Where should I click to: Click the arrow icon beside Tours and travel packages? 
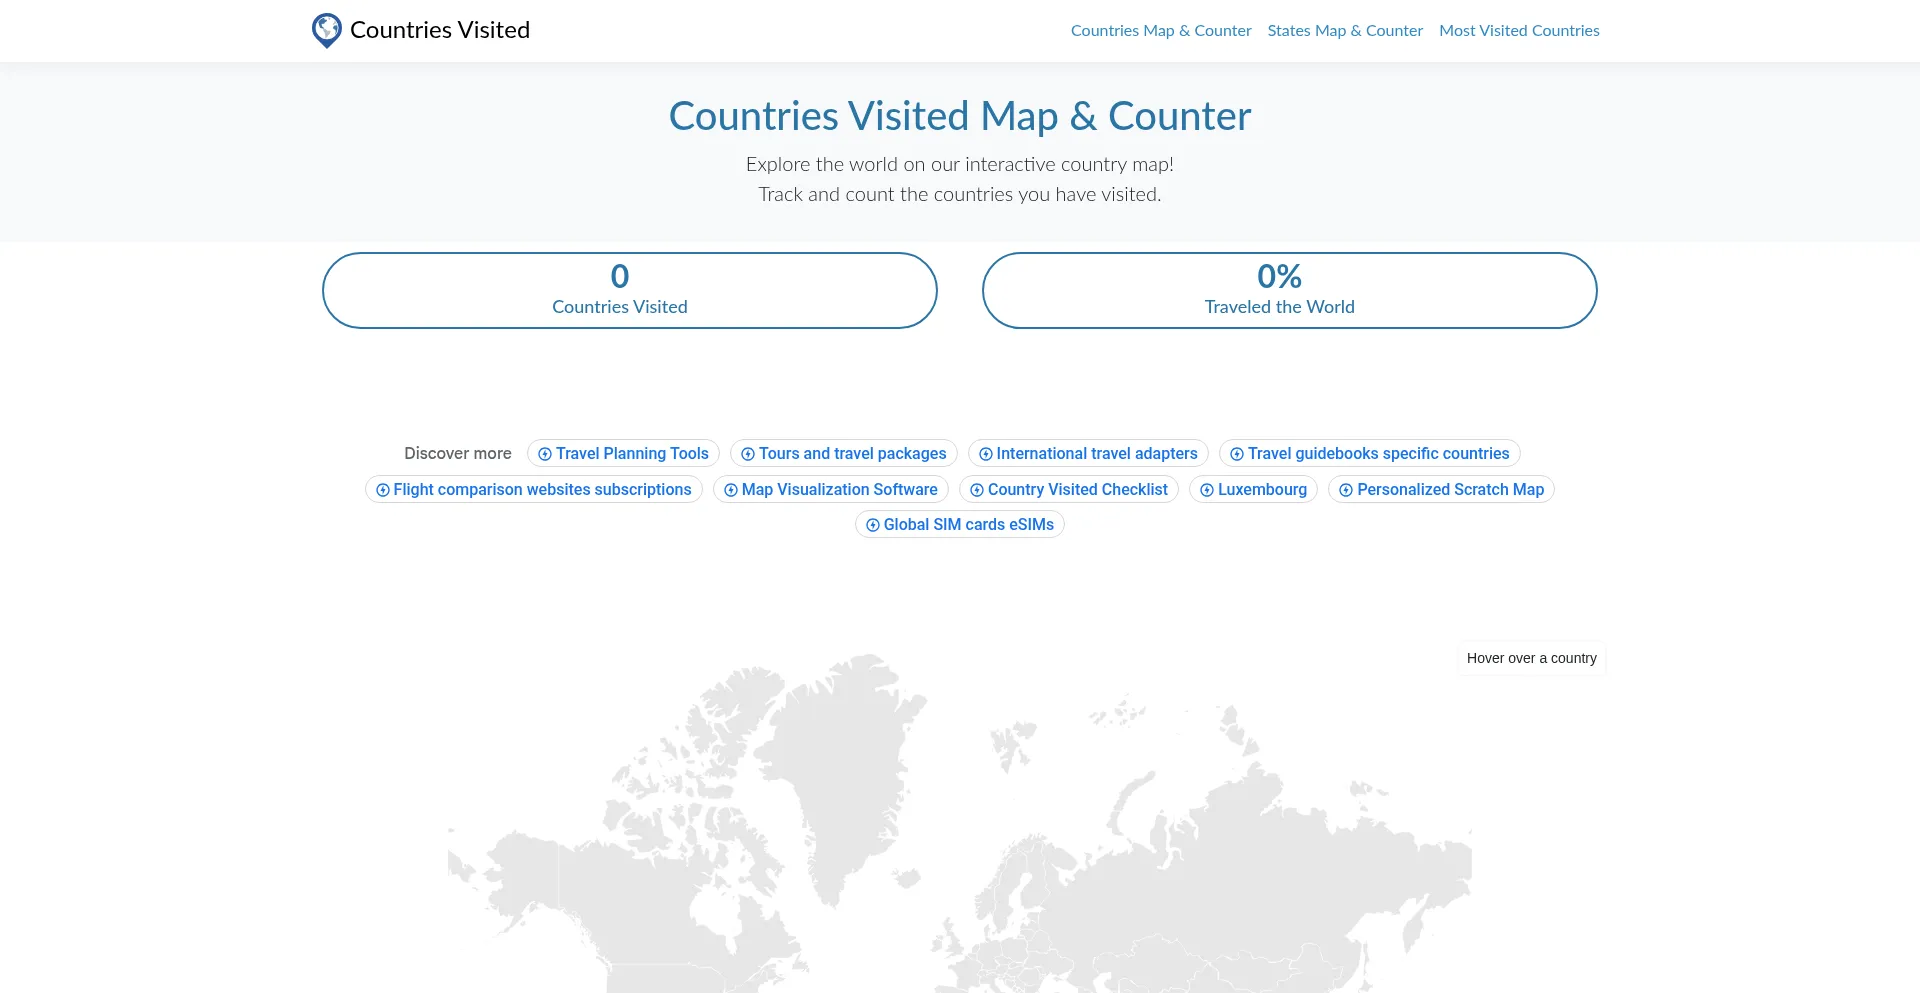tap(748, 454)
